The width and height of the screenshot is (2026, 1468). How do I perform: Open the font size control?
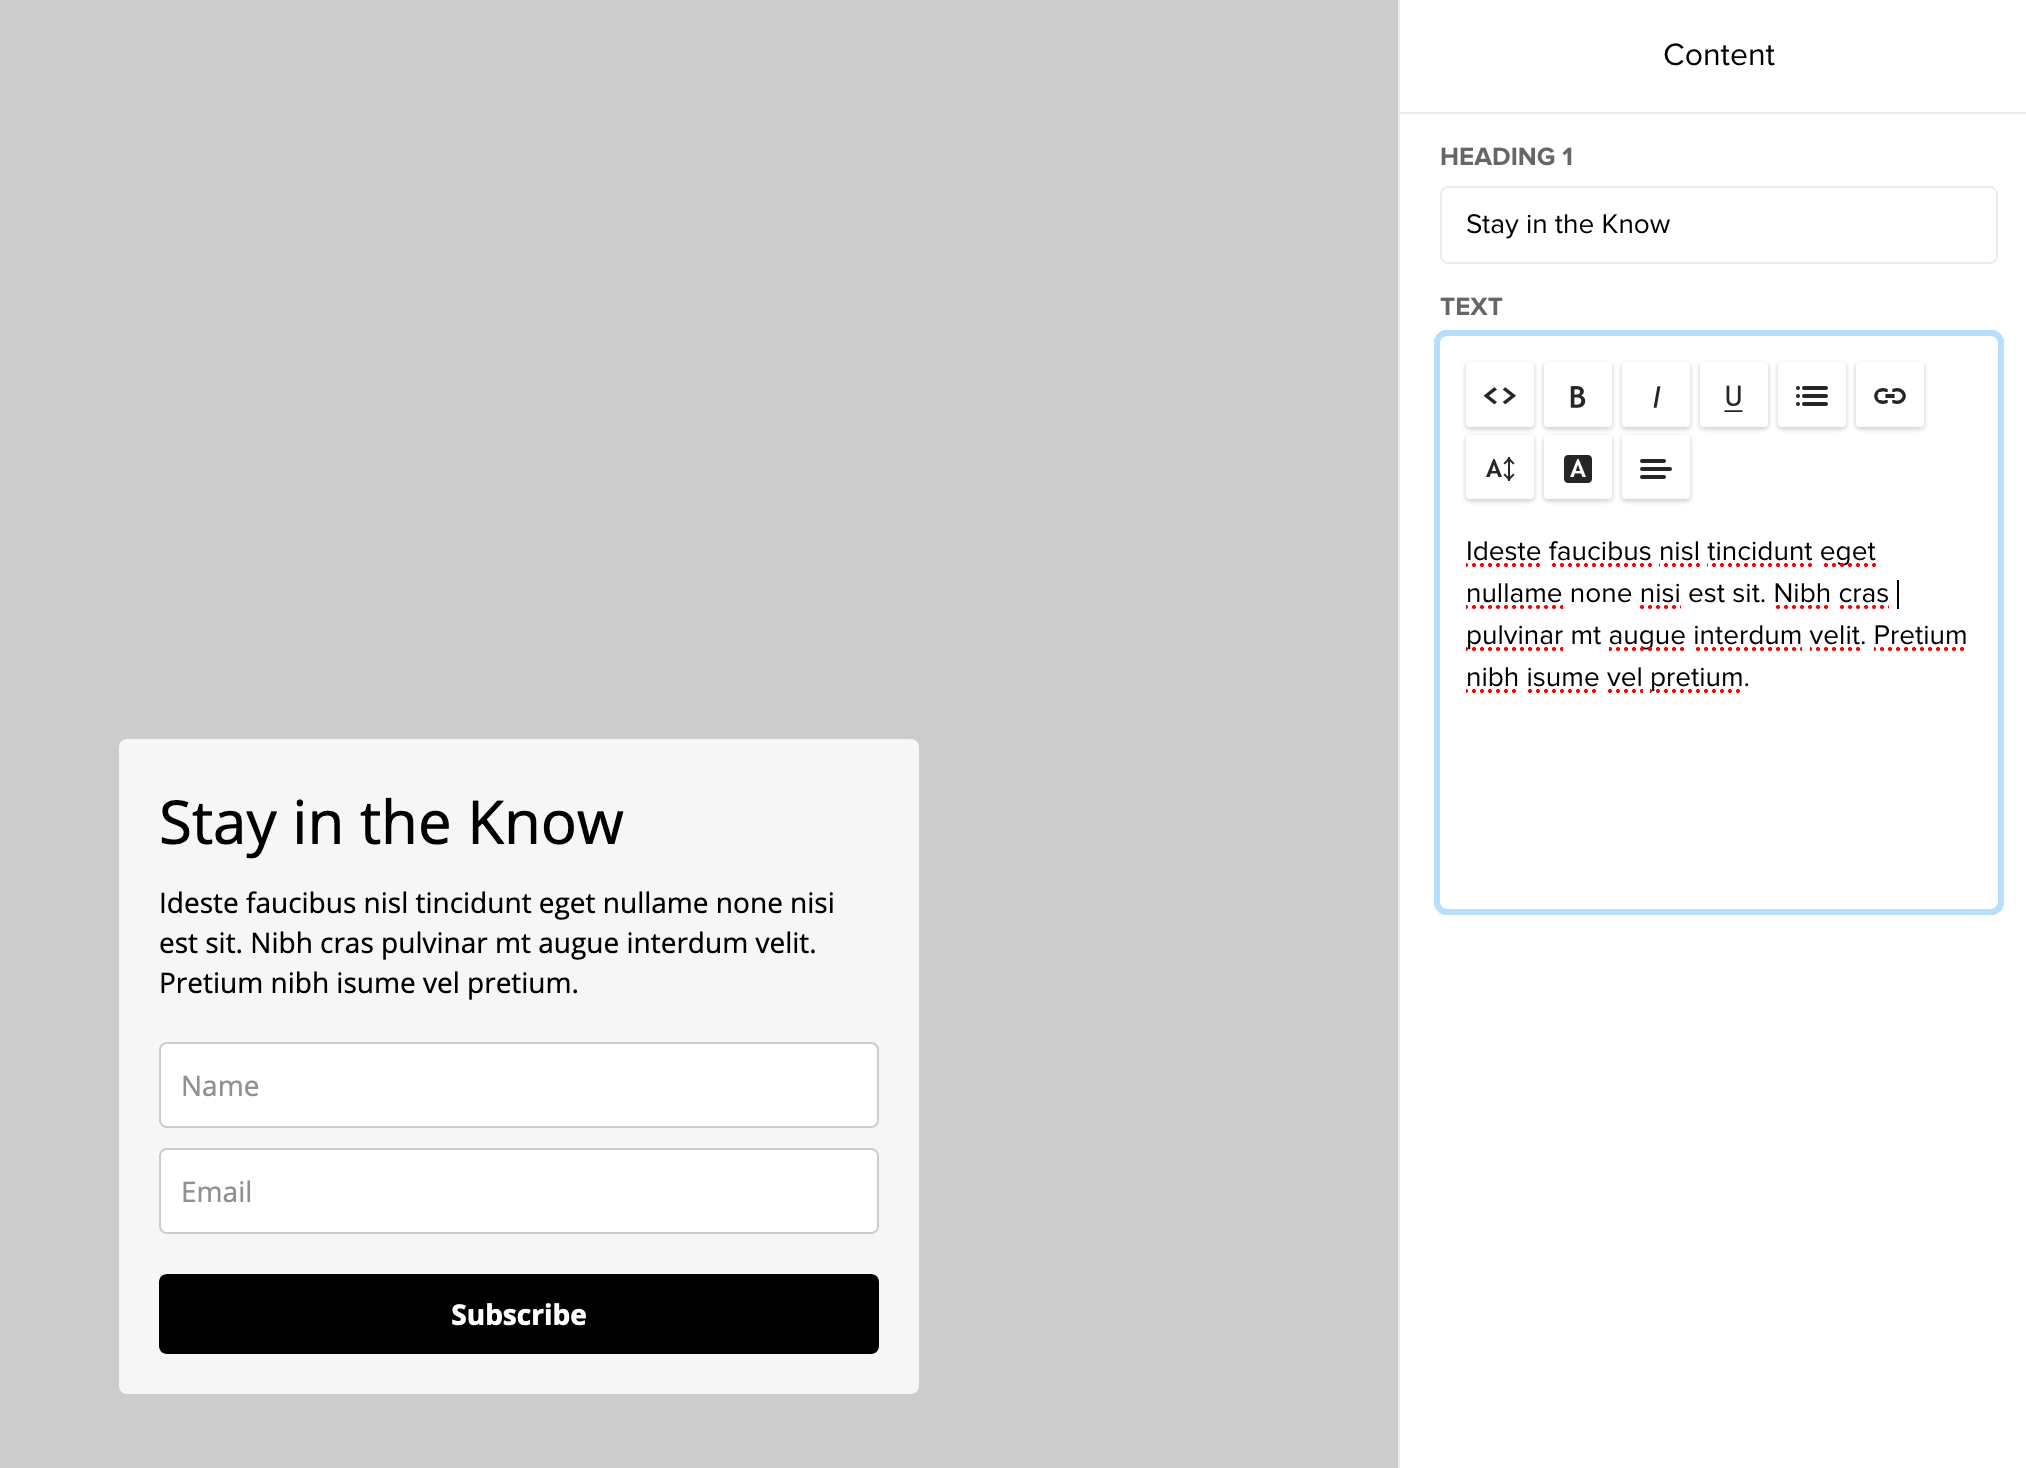pos(1499,467)
